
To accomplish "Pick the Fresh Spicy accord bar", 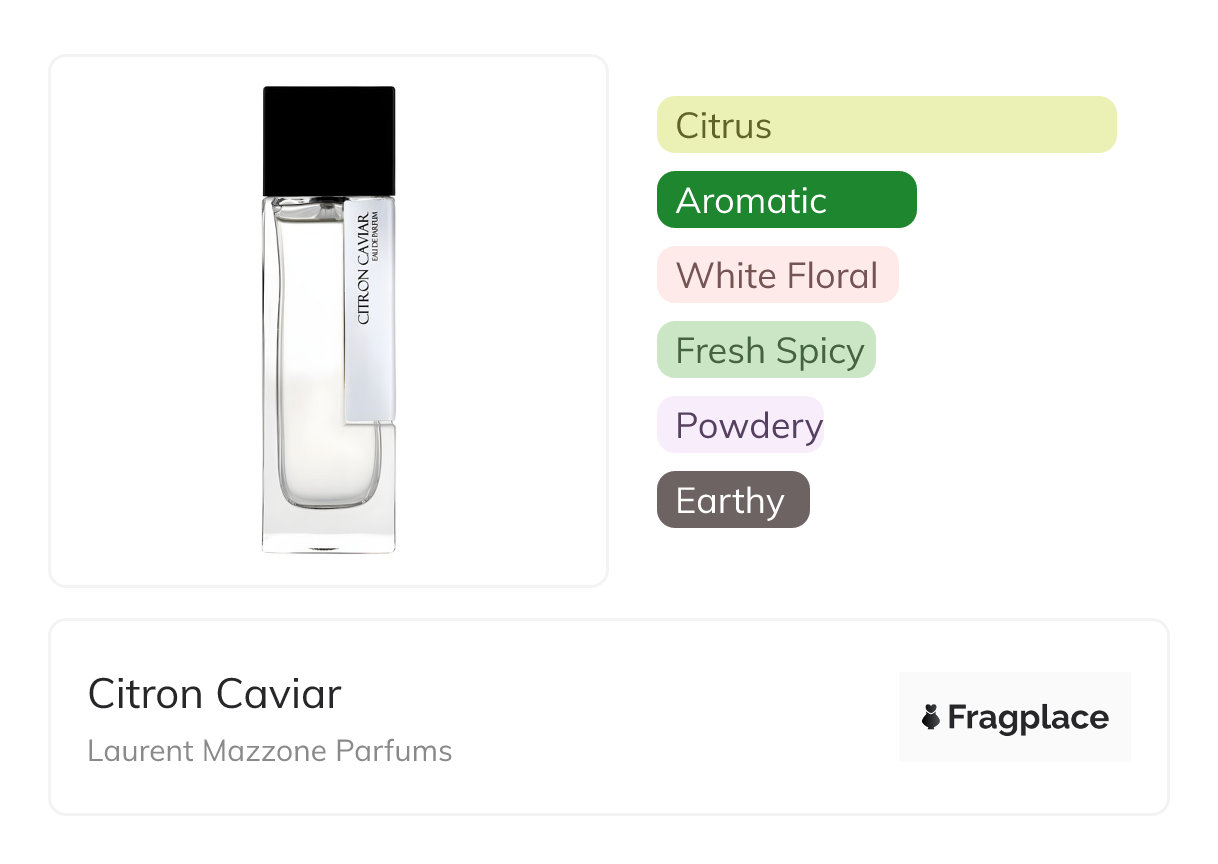I will (766, 350).
